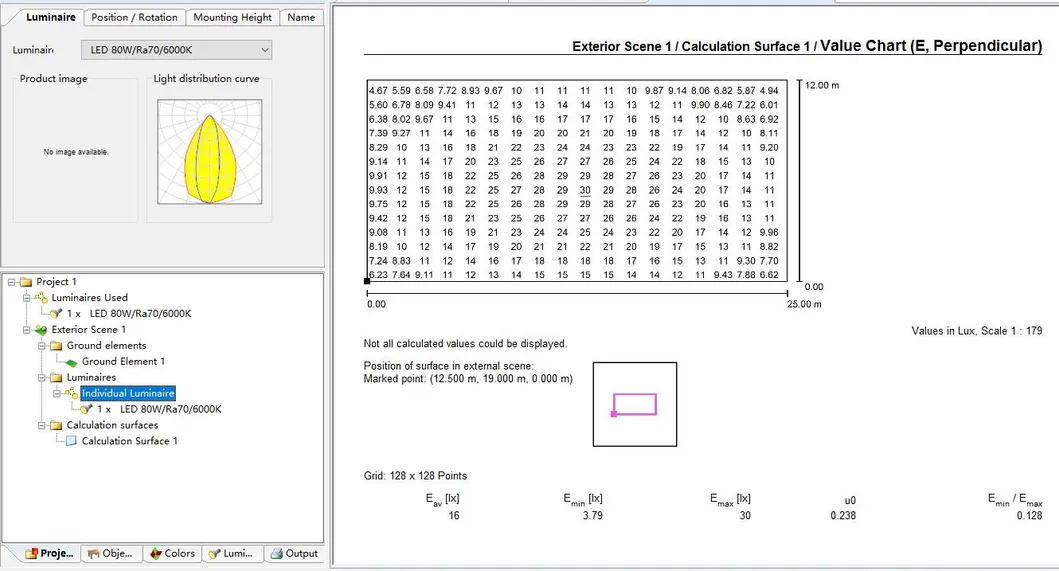
Task: Open the Project manager tab icon
Action: [x=31, y=553]
